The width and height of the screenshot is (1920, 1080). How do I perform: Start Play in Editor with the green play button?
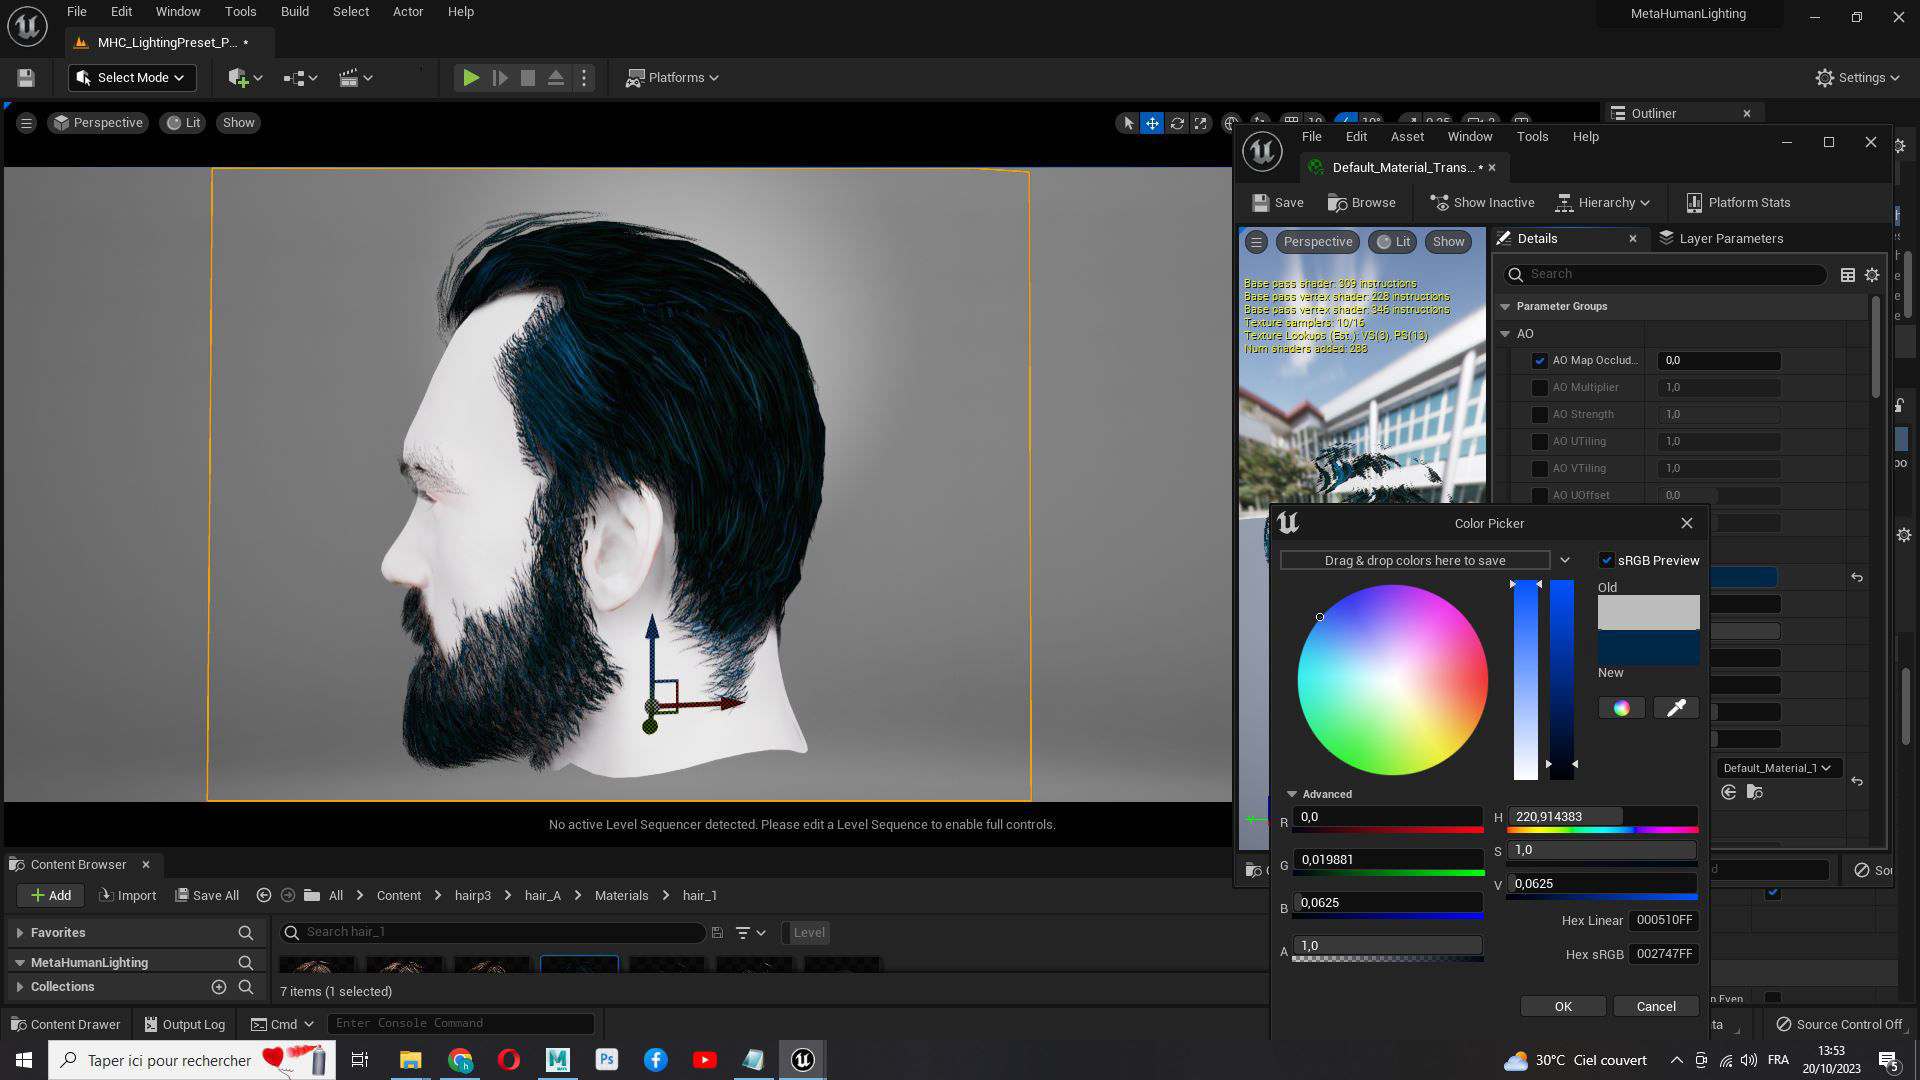tap(471, 78)
